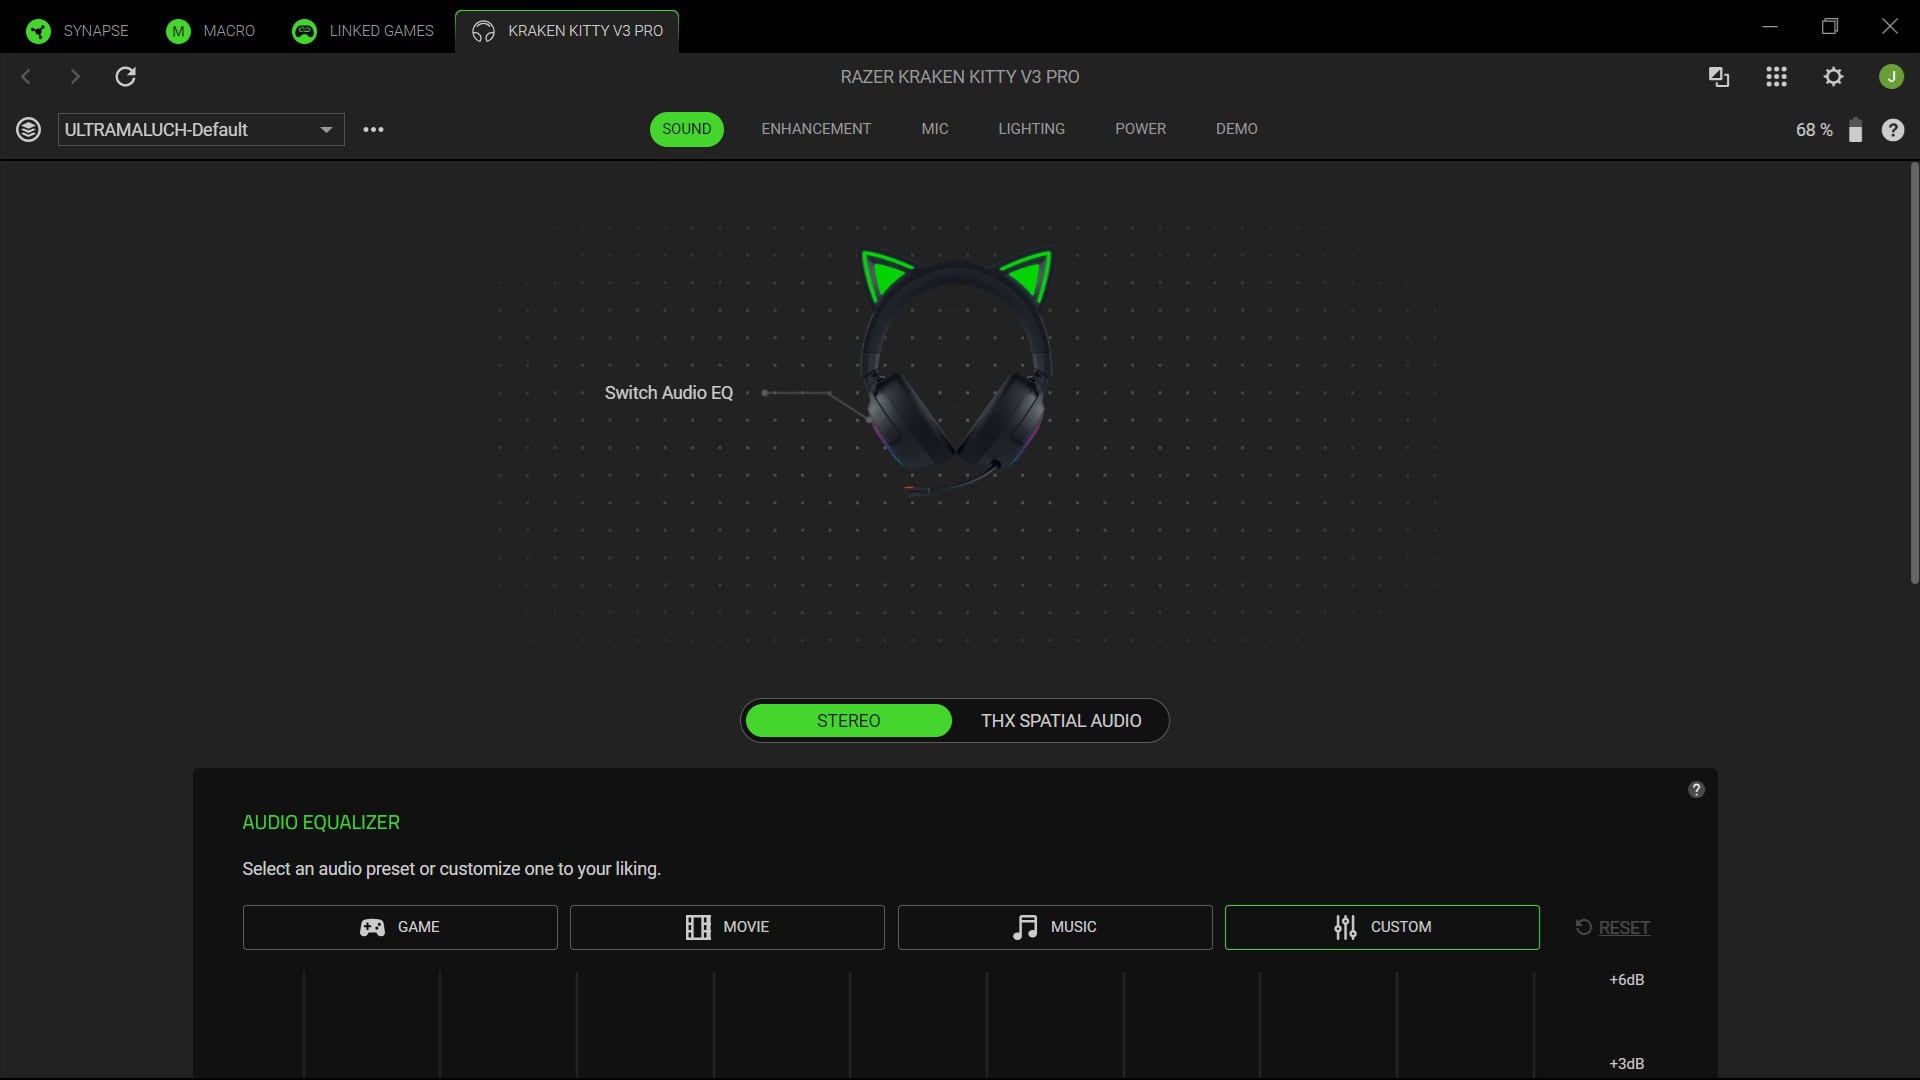Open the modules grid icon
1920x1080 pixels.
pyautogui.click(x=1776, y=76)
